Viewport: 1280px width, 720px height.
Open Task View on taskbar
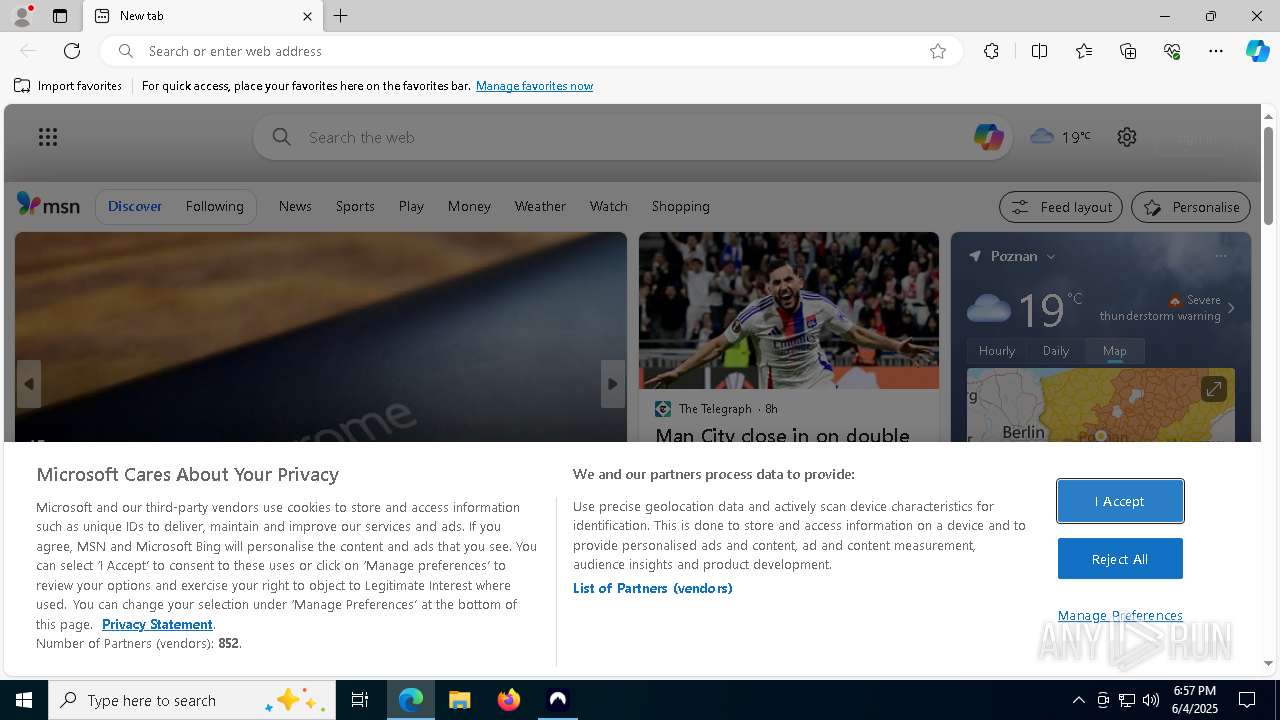click(x=360, y=700)
